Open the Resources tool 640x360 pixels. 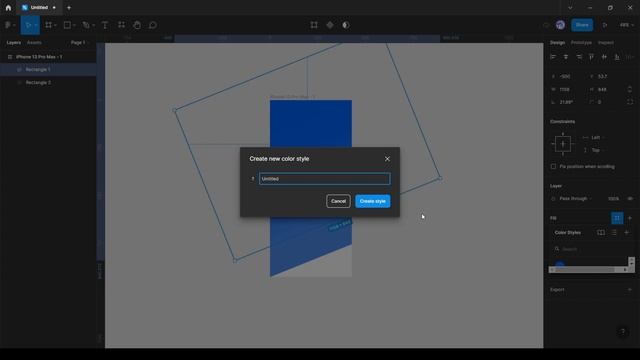click(x=121, y=25)
